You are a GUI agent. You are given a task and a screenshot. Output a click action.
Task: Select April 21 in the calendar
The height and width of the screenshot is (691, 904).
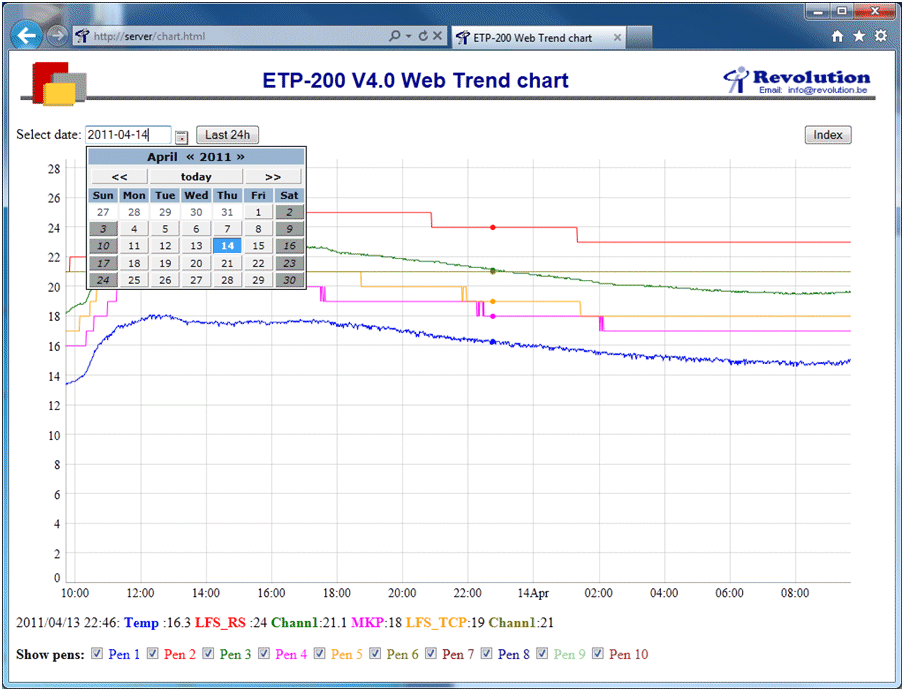point(227,263)
